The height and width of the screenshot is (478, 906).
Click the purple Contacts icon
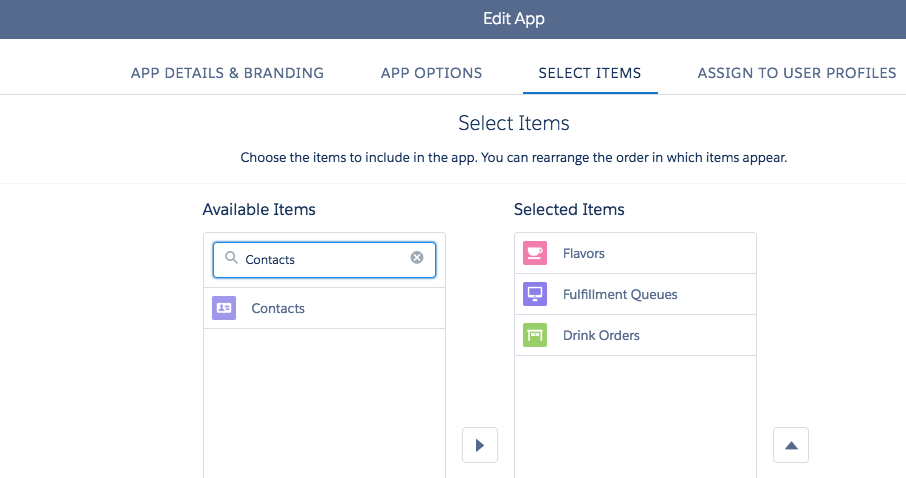(224, 308)
